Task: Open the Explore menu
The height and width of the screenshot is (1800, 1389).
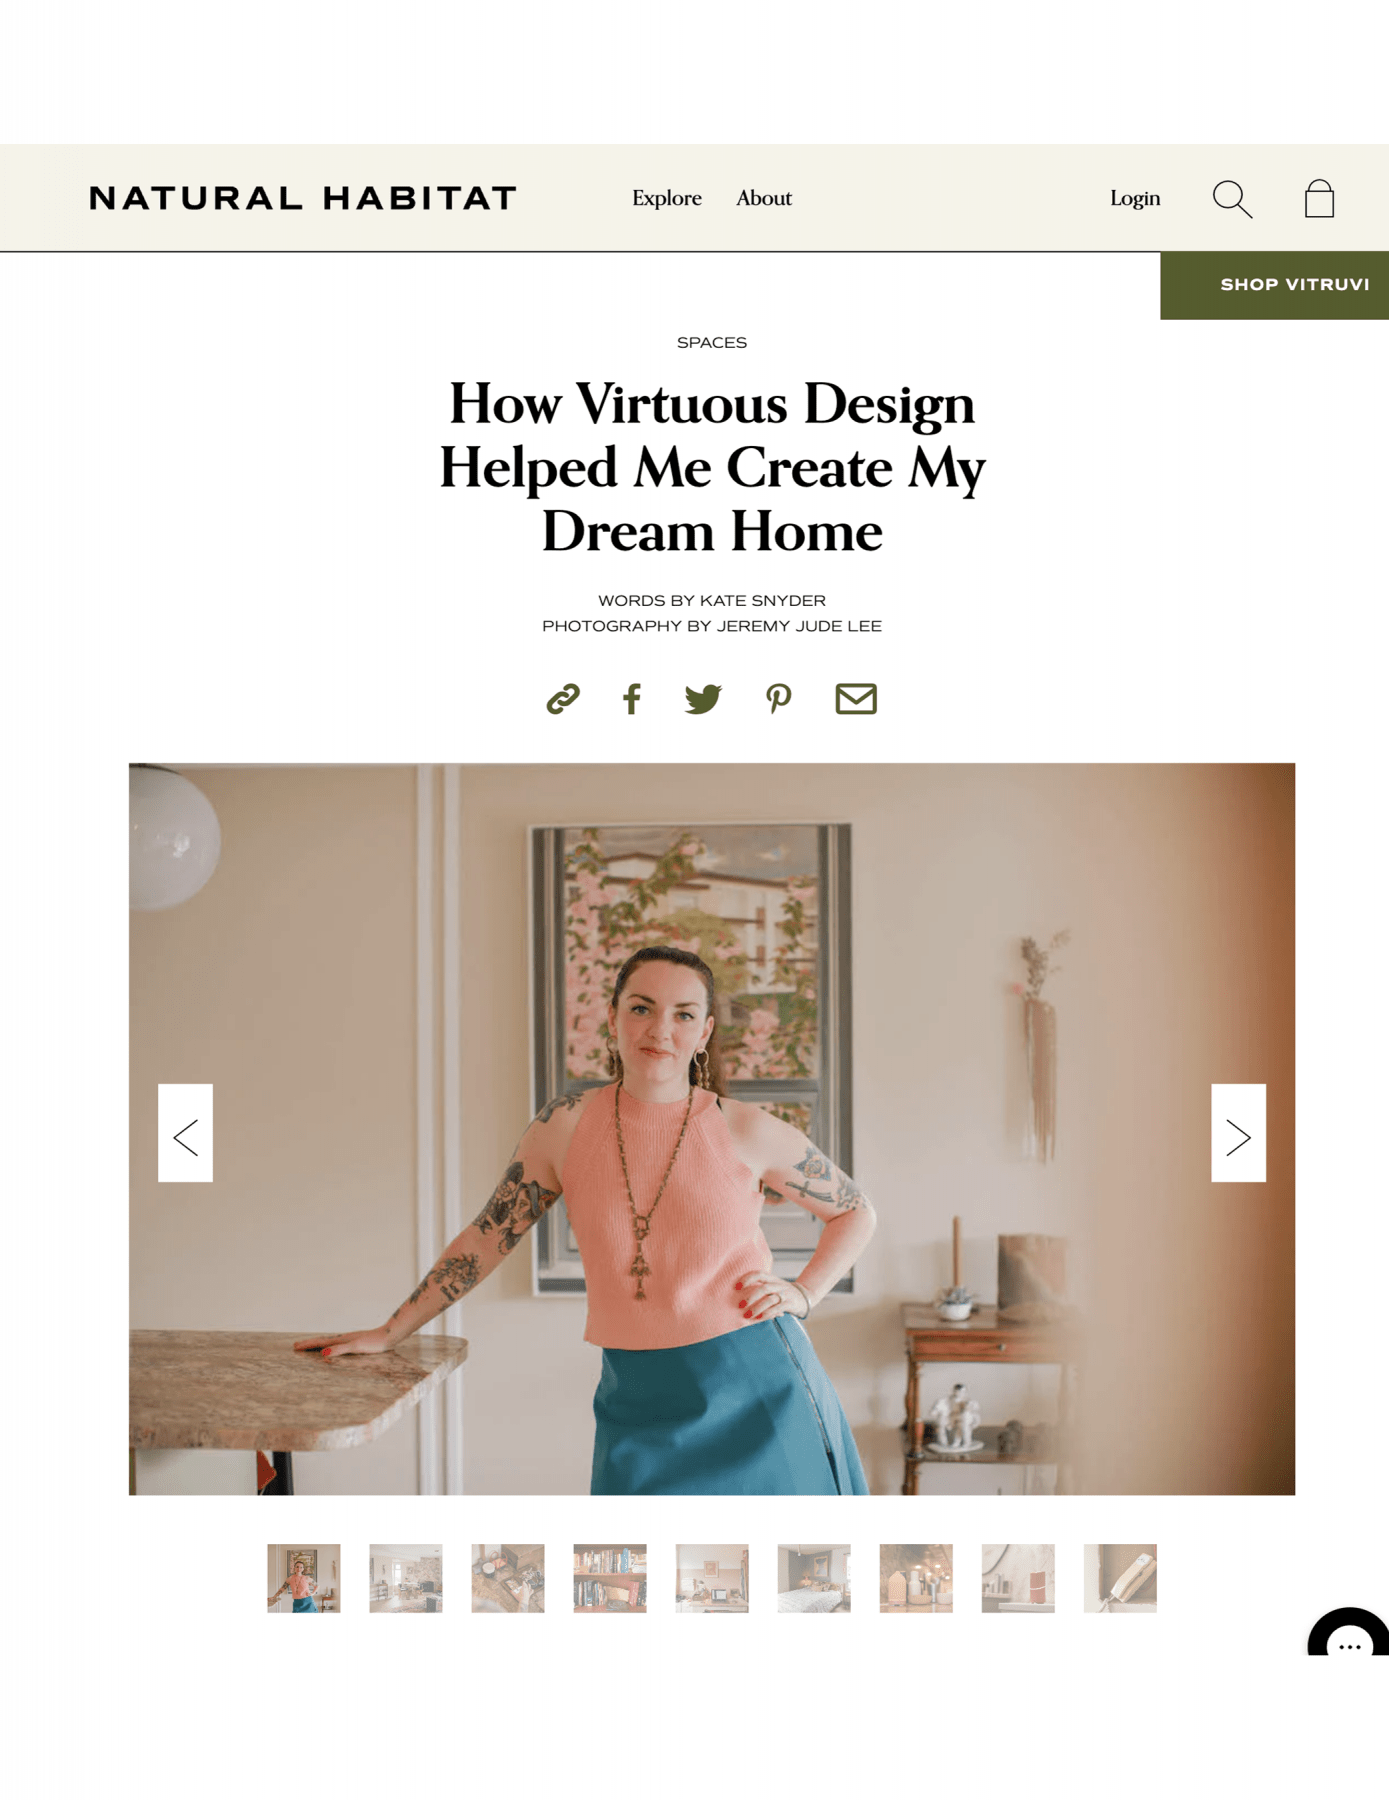Action: point(667,198)
